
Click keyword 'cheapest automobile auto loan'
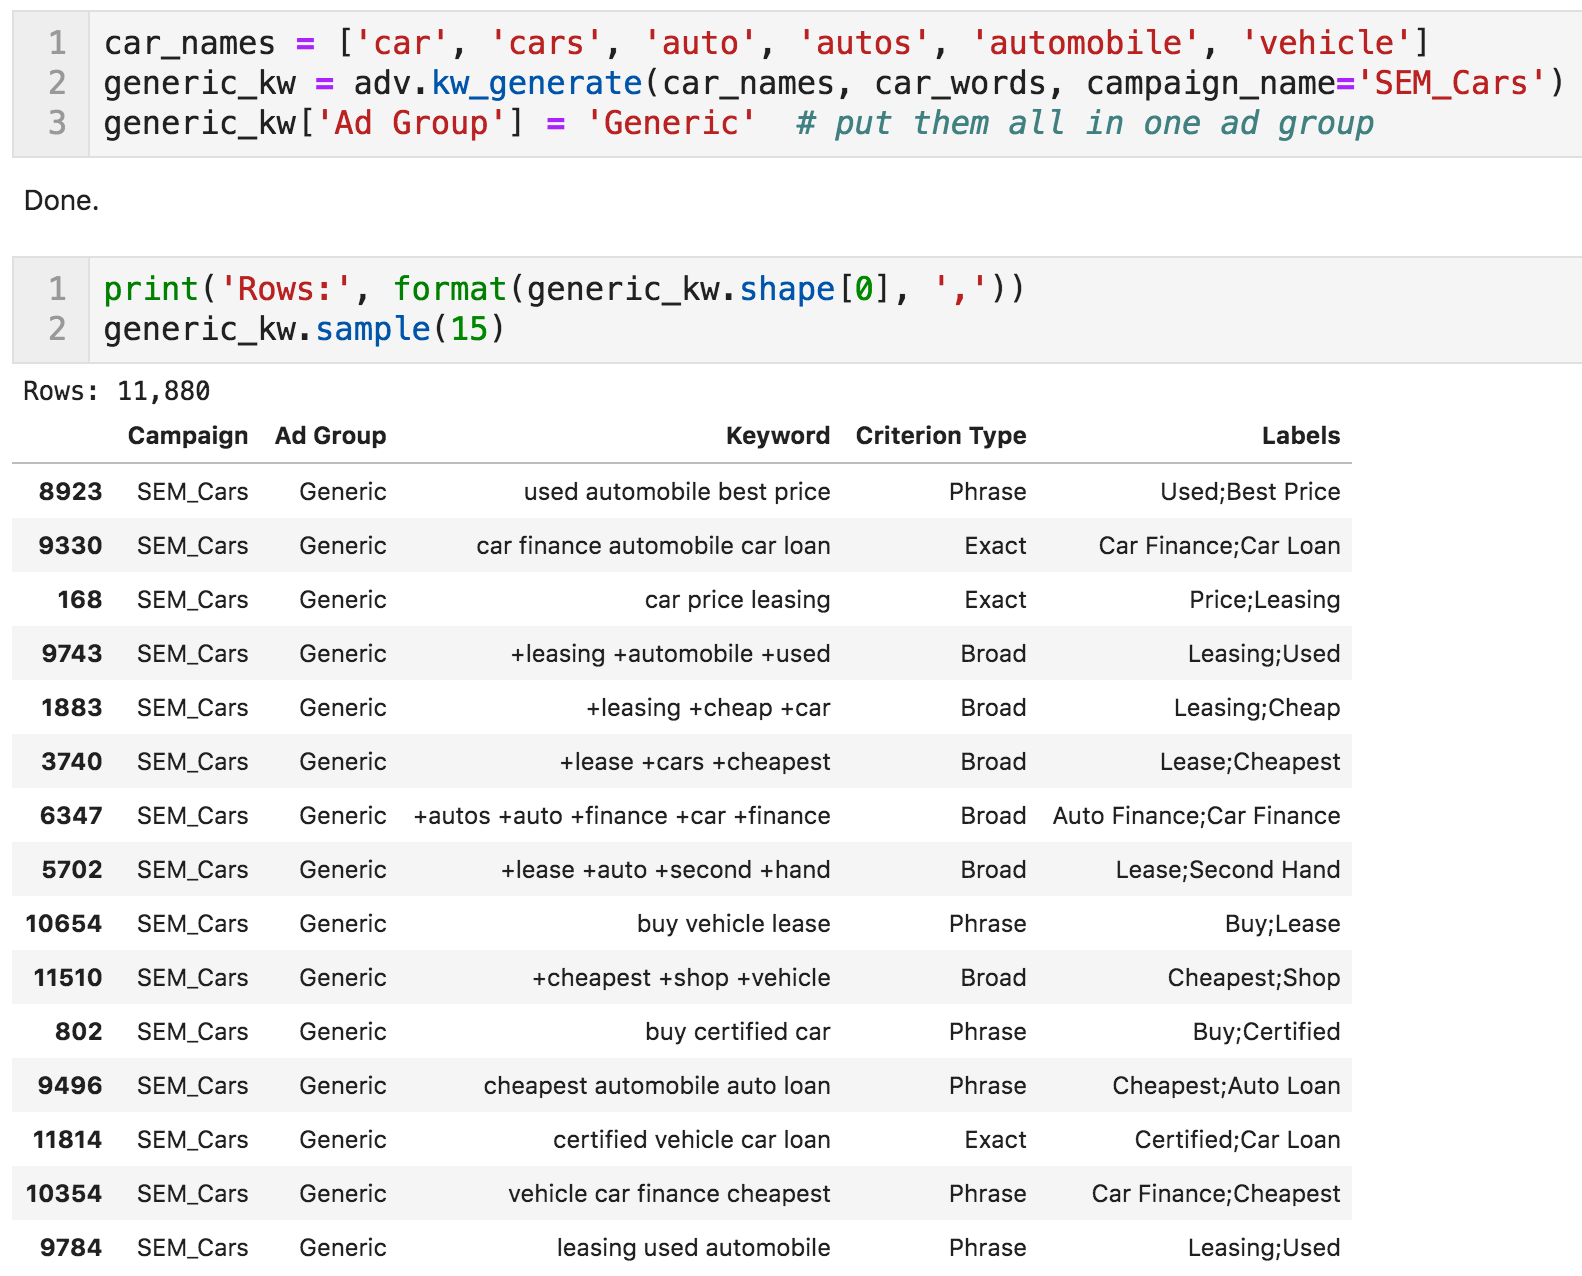tap(657, 1086)
